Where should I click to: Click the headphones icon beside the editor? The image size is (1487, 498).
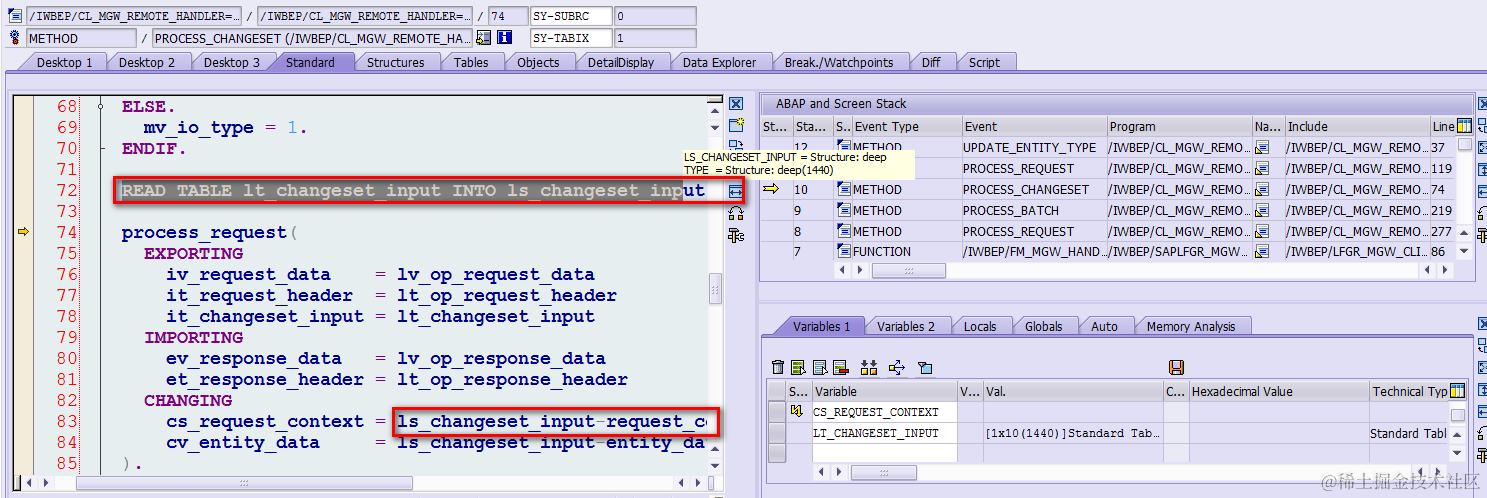coord(736,212)
